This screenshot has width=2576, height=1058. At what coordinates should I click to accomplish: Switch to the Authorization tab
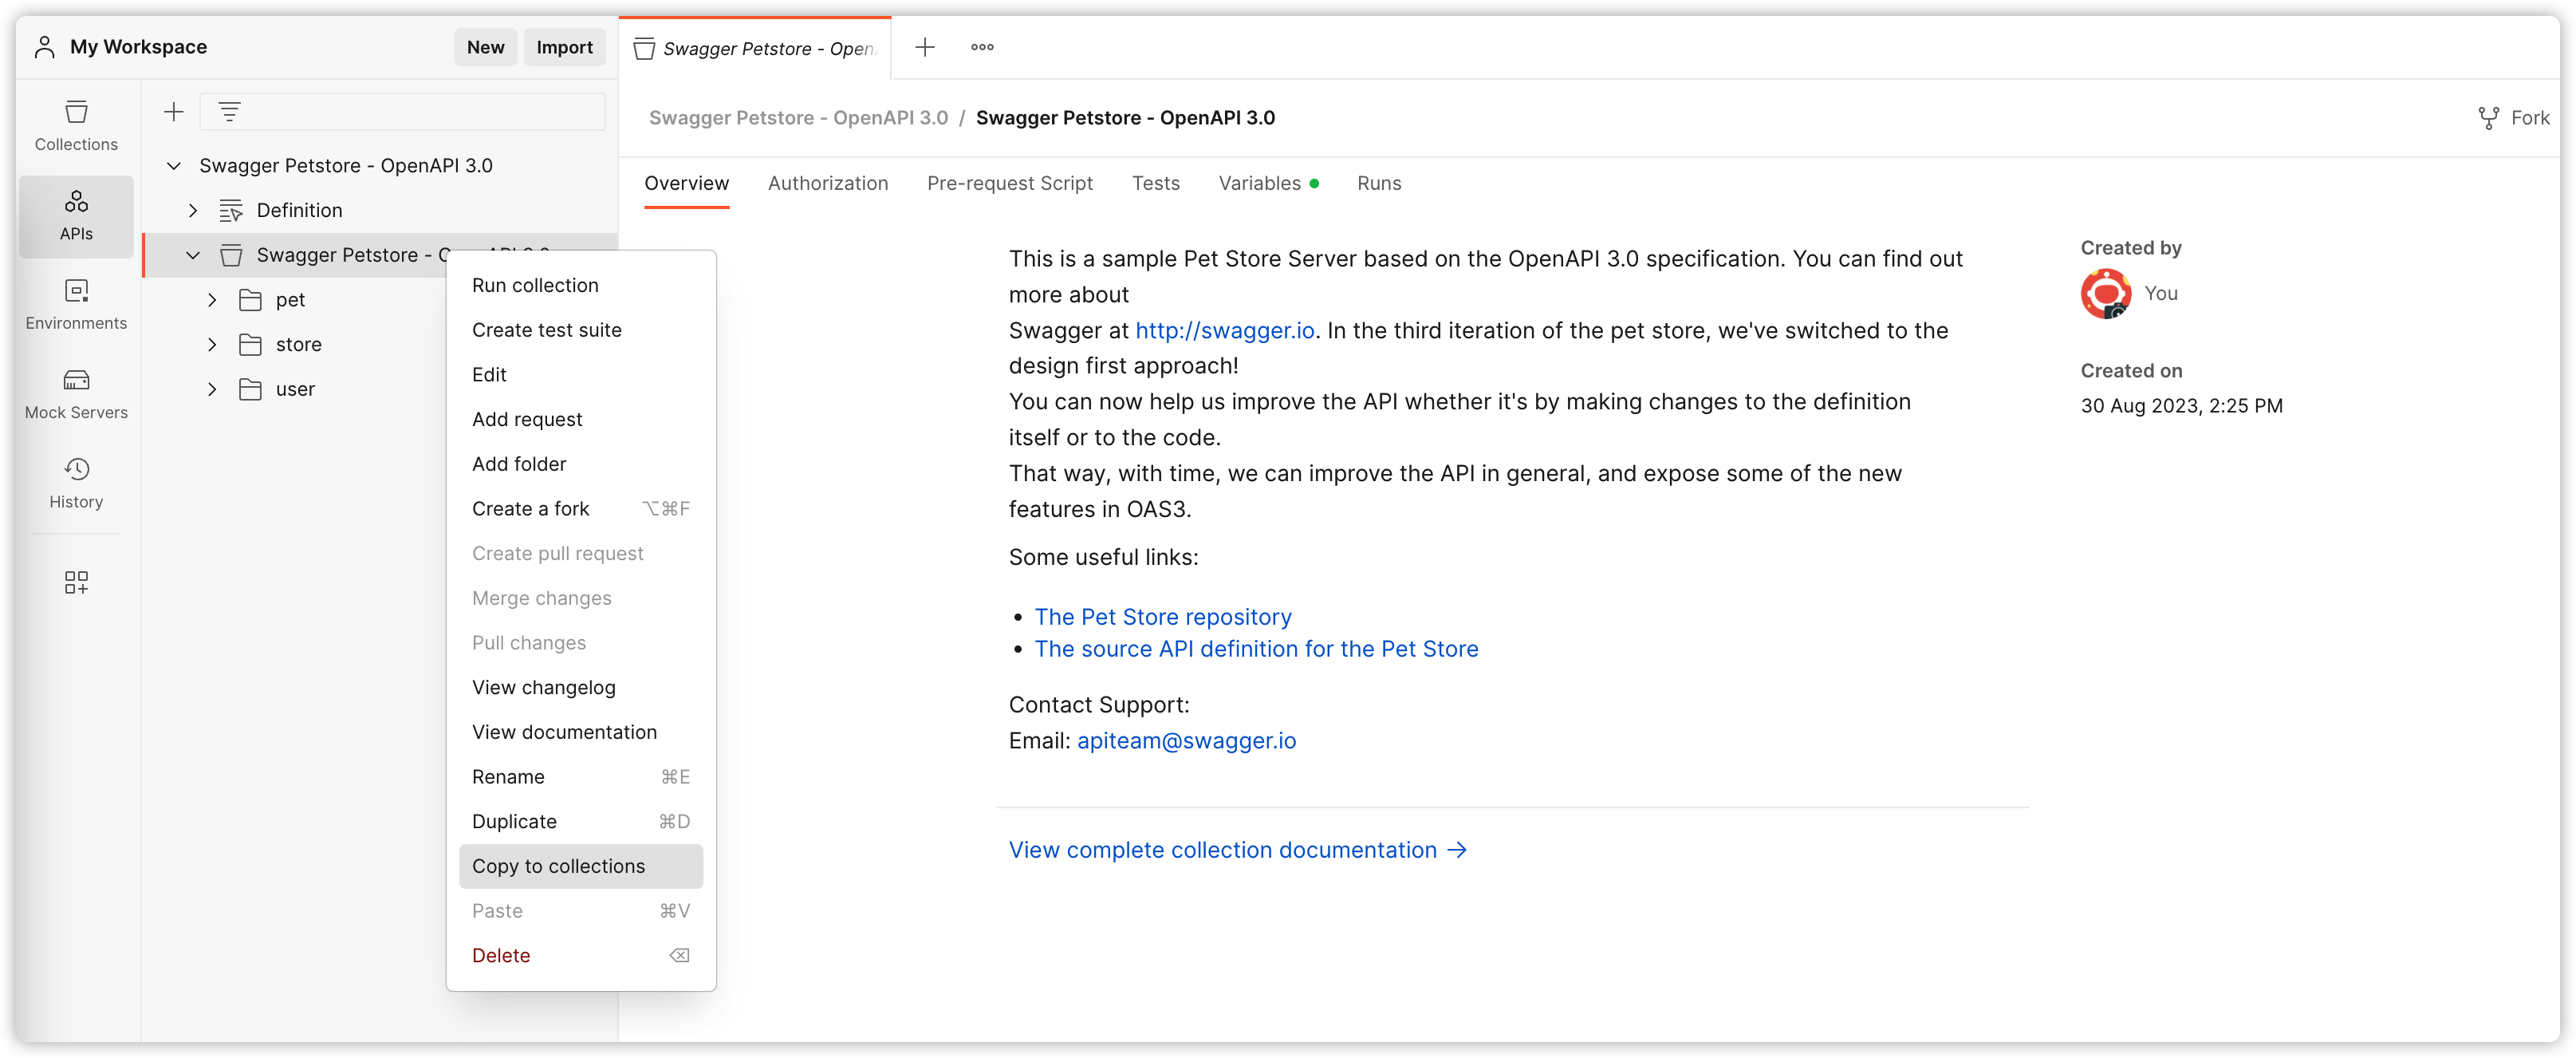pyautogui.click(x=828, y=183)
